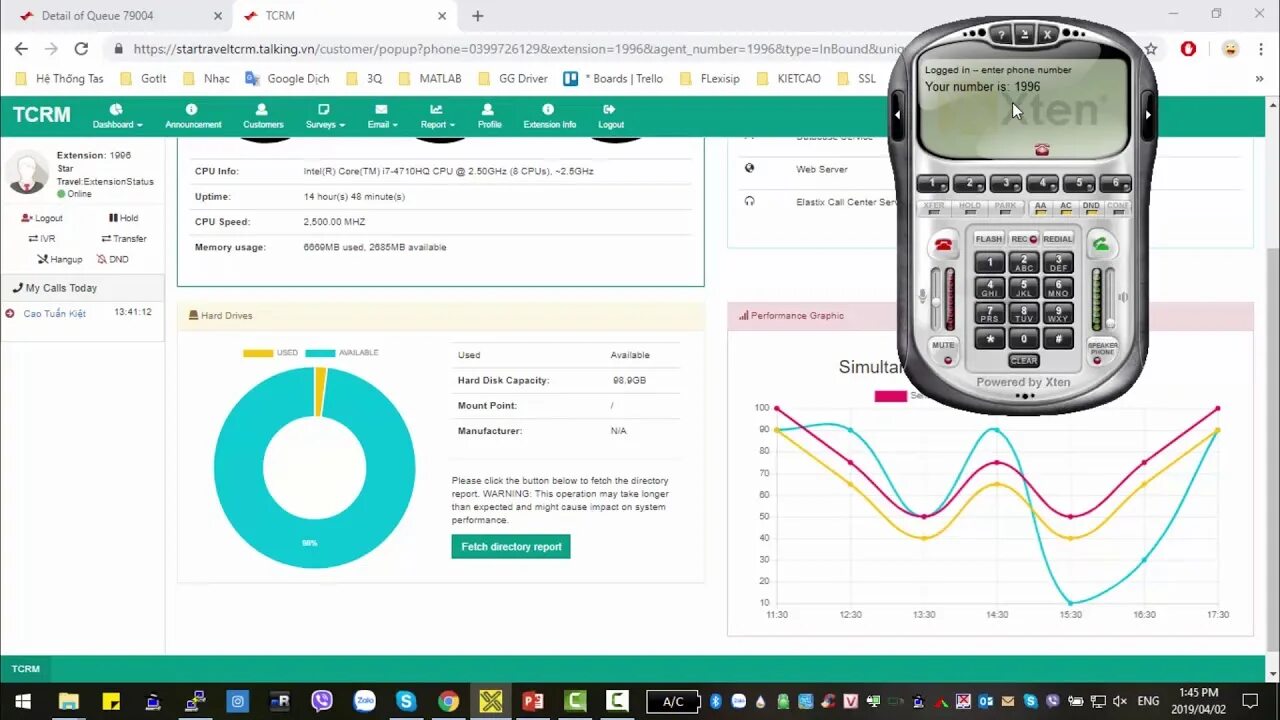Image resolution: width=1280 pixels, height=720 pixels.
Task: Open the Announcement page
Action: [x=193, y=116]
